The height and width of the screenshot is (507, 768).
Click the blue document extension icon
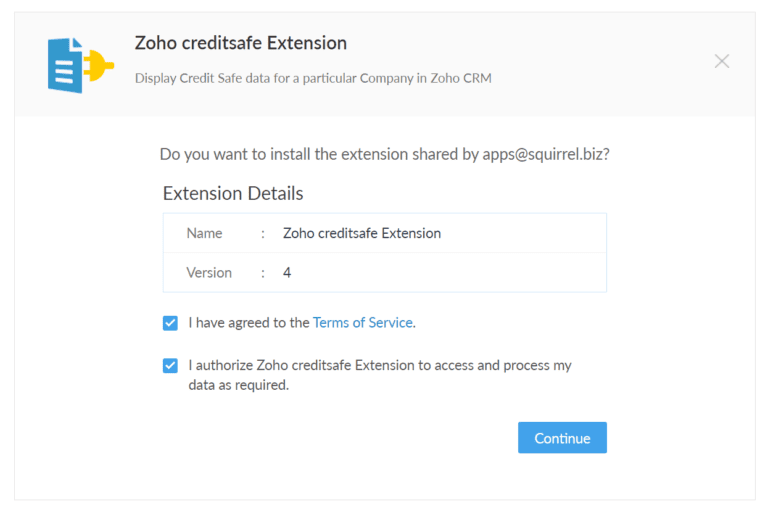(x=65, y=66)
